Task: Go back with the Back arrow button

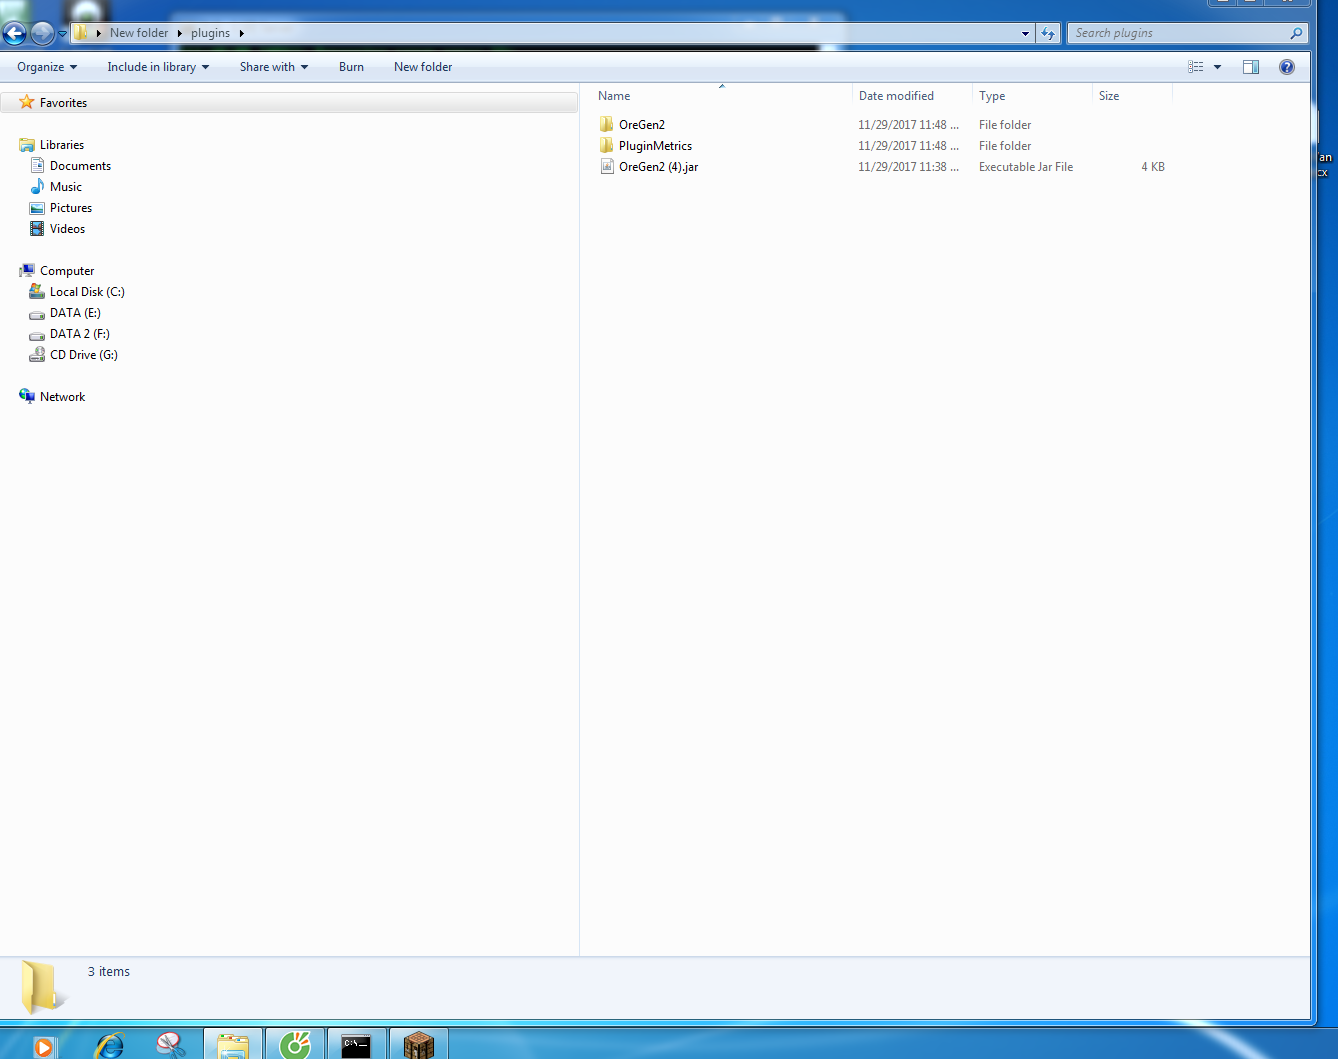Action: pos(14,34)
